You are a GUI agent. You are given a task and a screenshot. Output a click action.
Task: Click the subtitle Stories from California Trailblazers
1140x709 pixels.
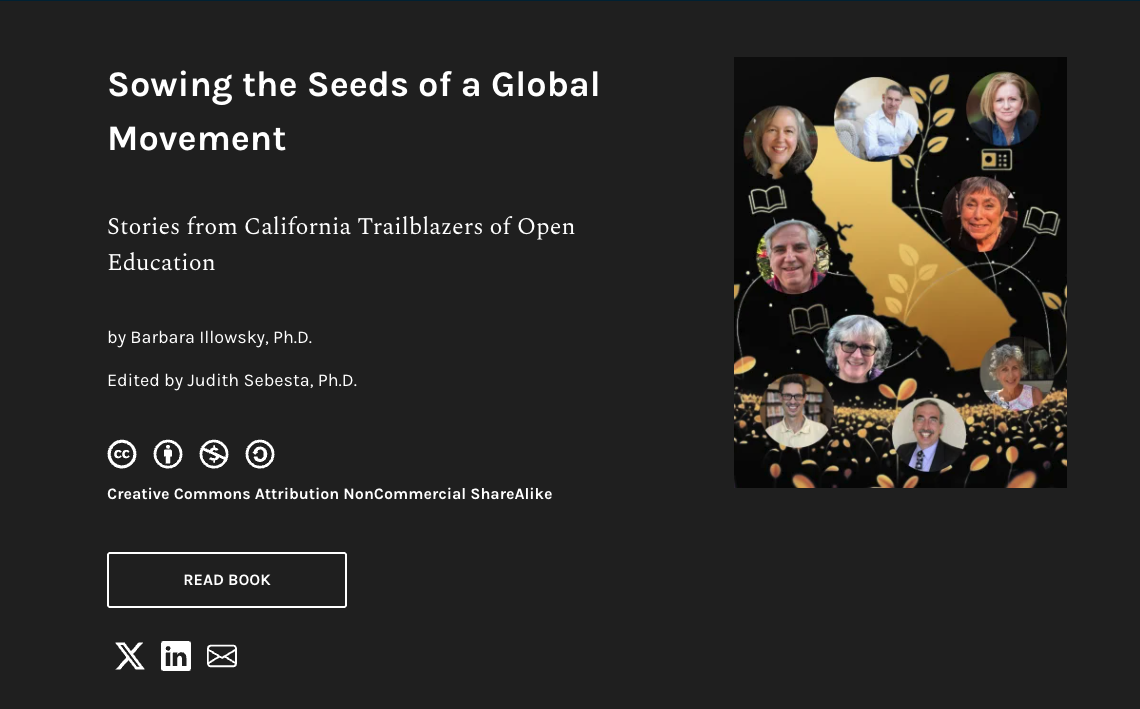341,244
